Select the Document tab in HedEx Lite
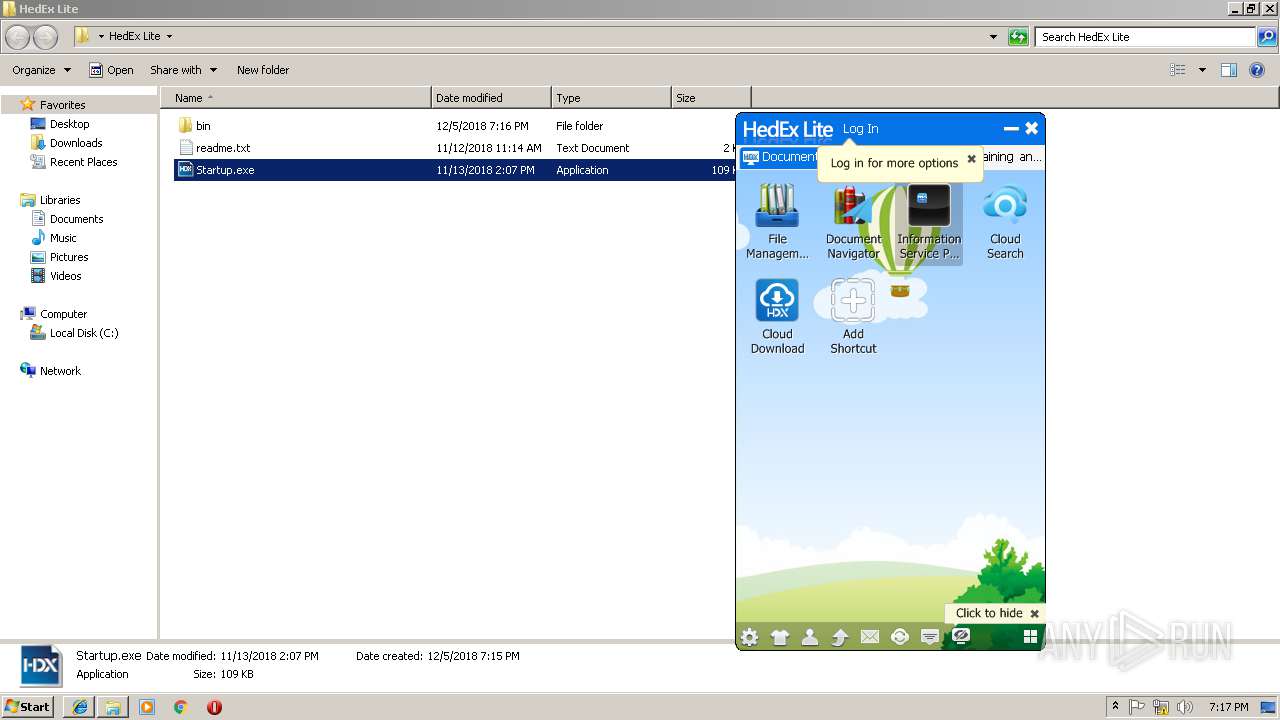1280x720 pixels. coord(779,157)
